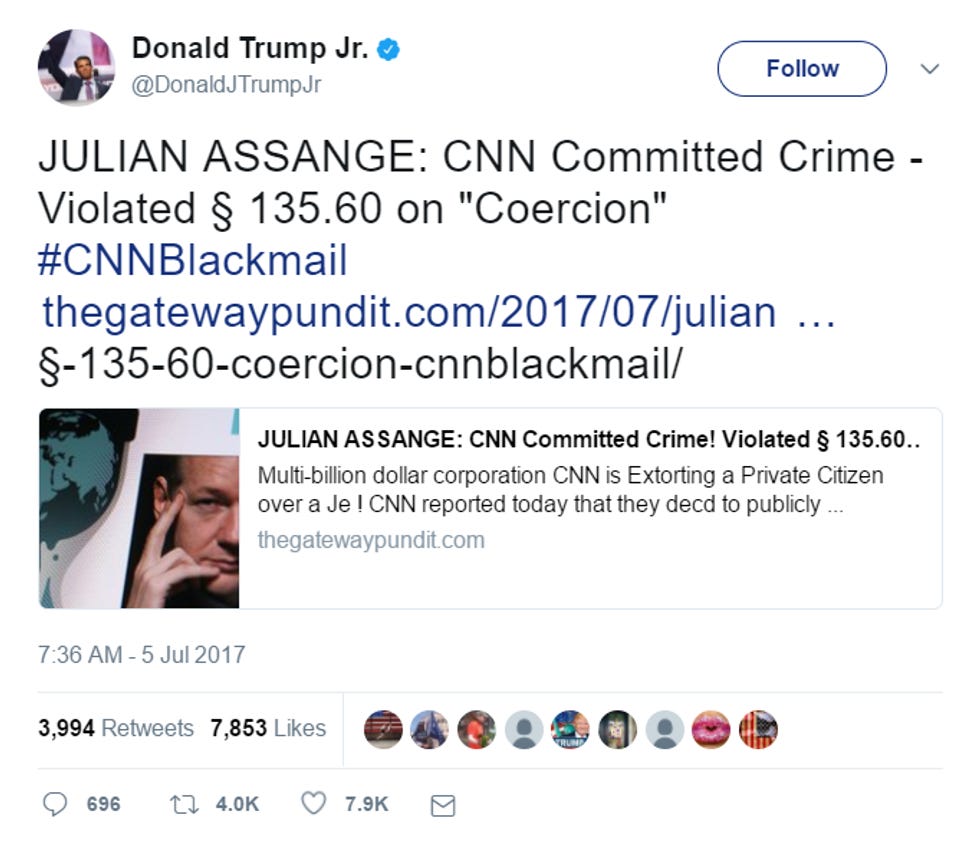
Task: Click the reply speech bubble icon
Action: click(54, 804)
